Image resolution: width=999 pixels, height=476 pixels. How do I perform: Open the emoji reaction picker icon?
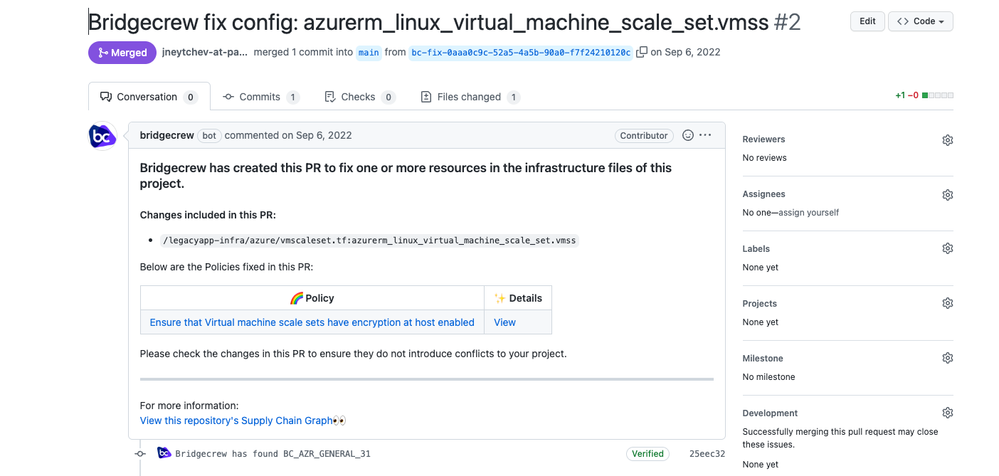(688, 135)
